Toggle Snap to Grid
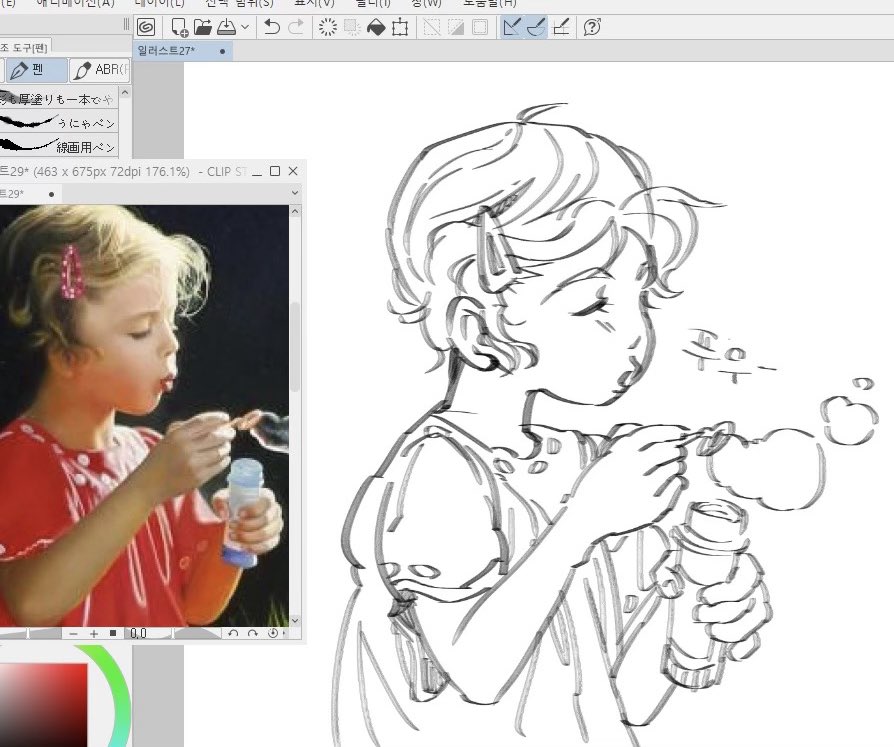The image size is (894, 747). [x=561, y=27]
